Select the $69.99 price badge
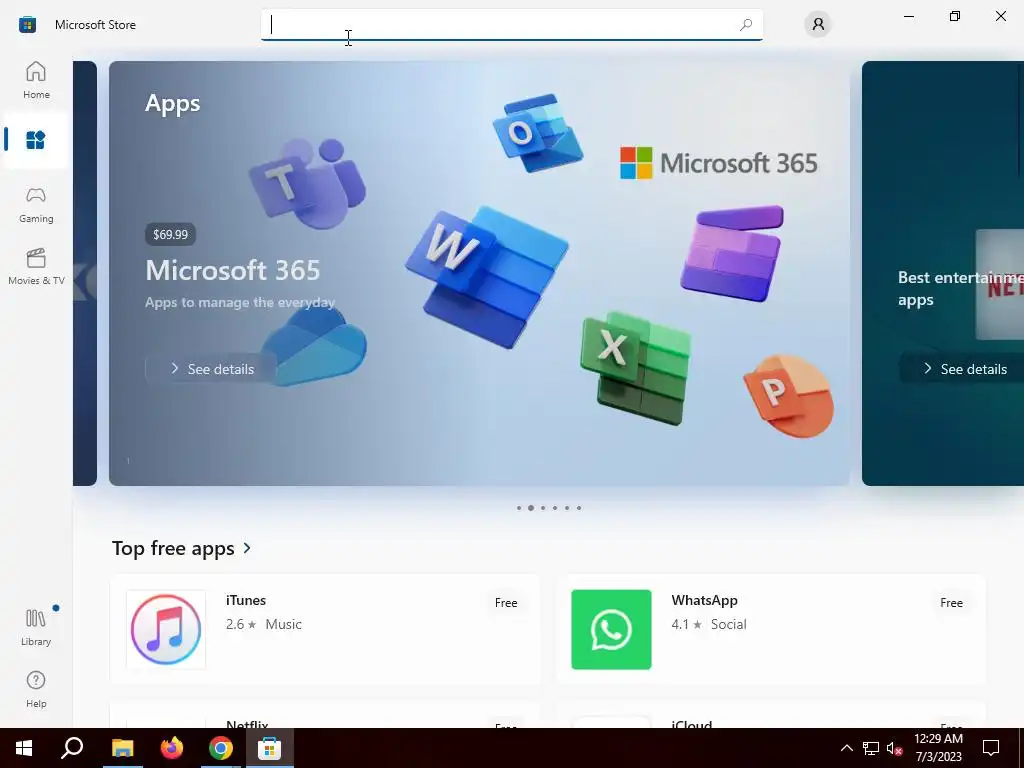This screenshot has height=768, width=1024. pos(170,234)
